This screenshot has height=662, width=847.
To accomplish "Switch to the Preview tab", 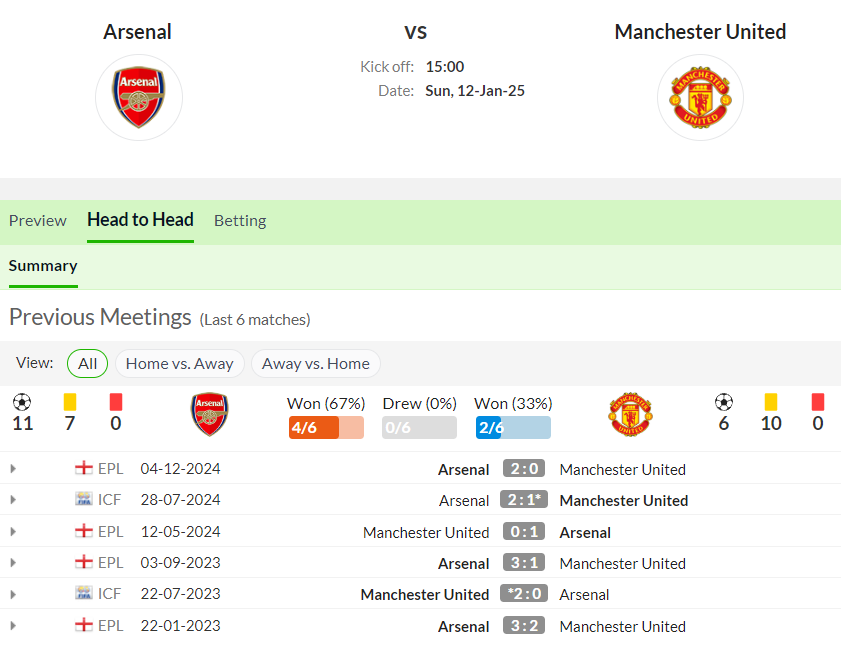I will click(x=38, y=221).
